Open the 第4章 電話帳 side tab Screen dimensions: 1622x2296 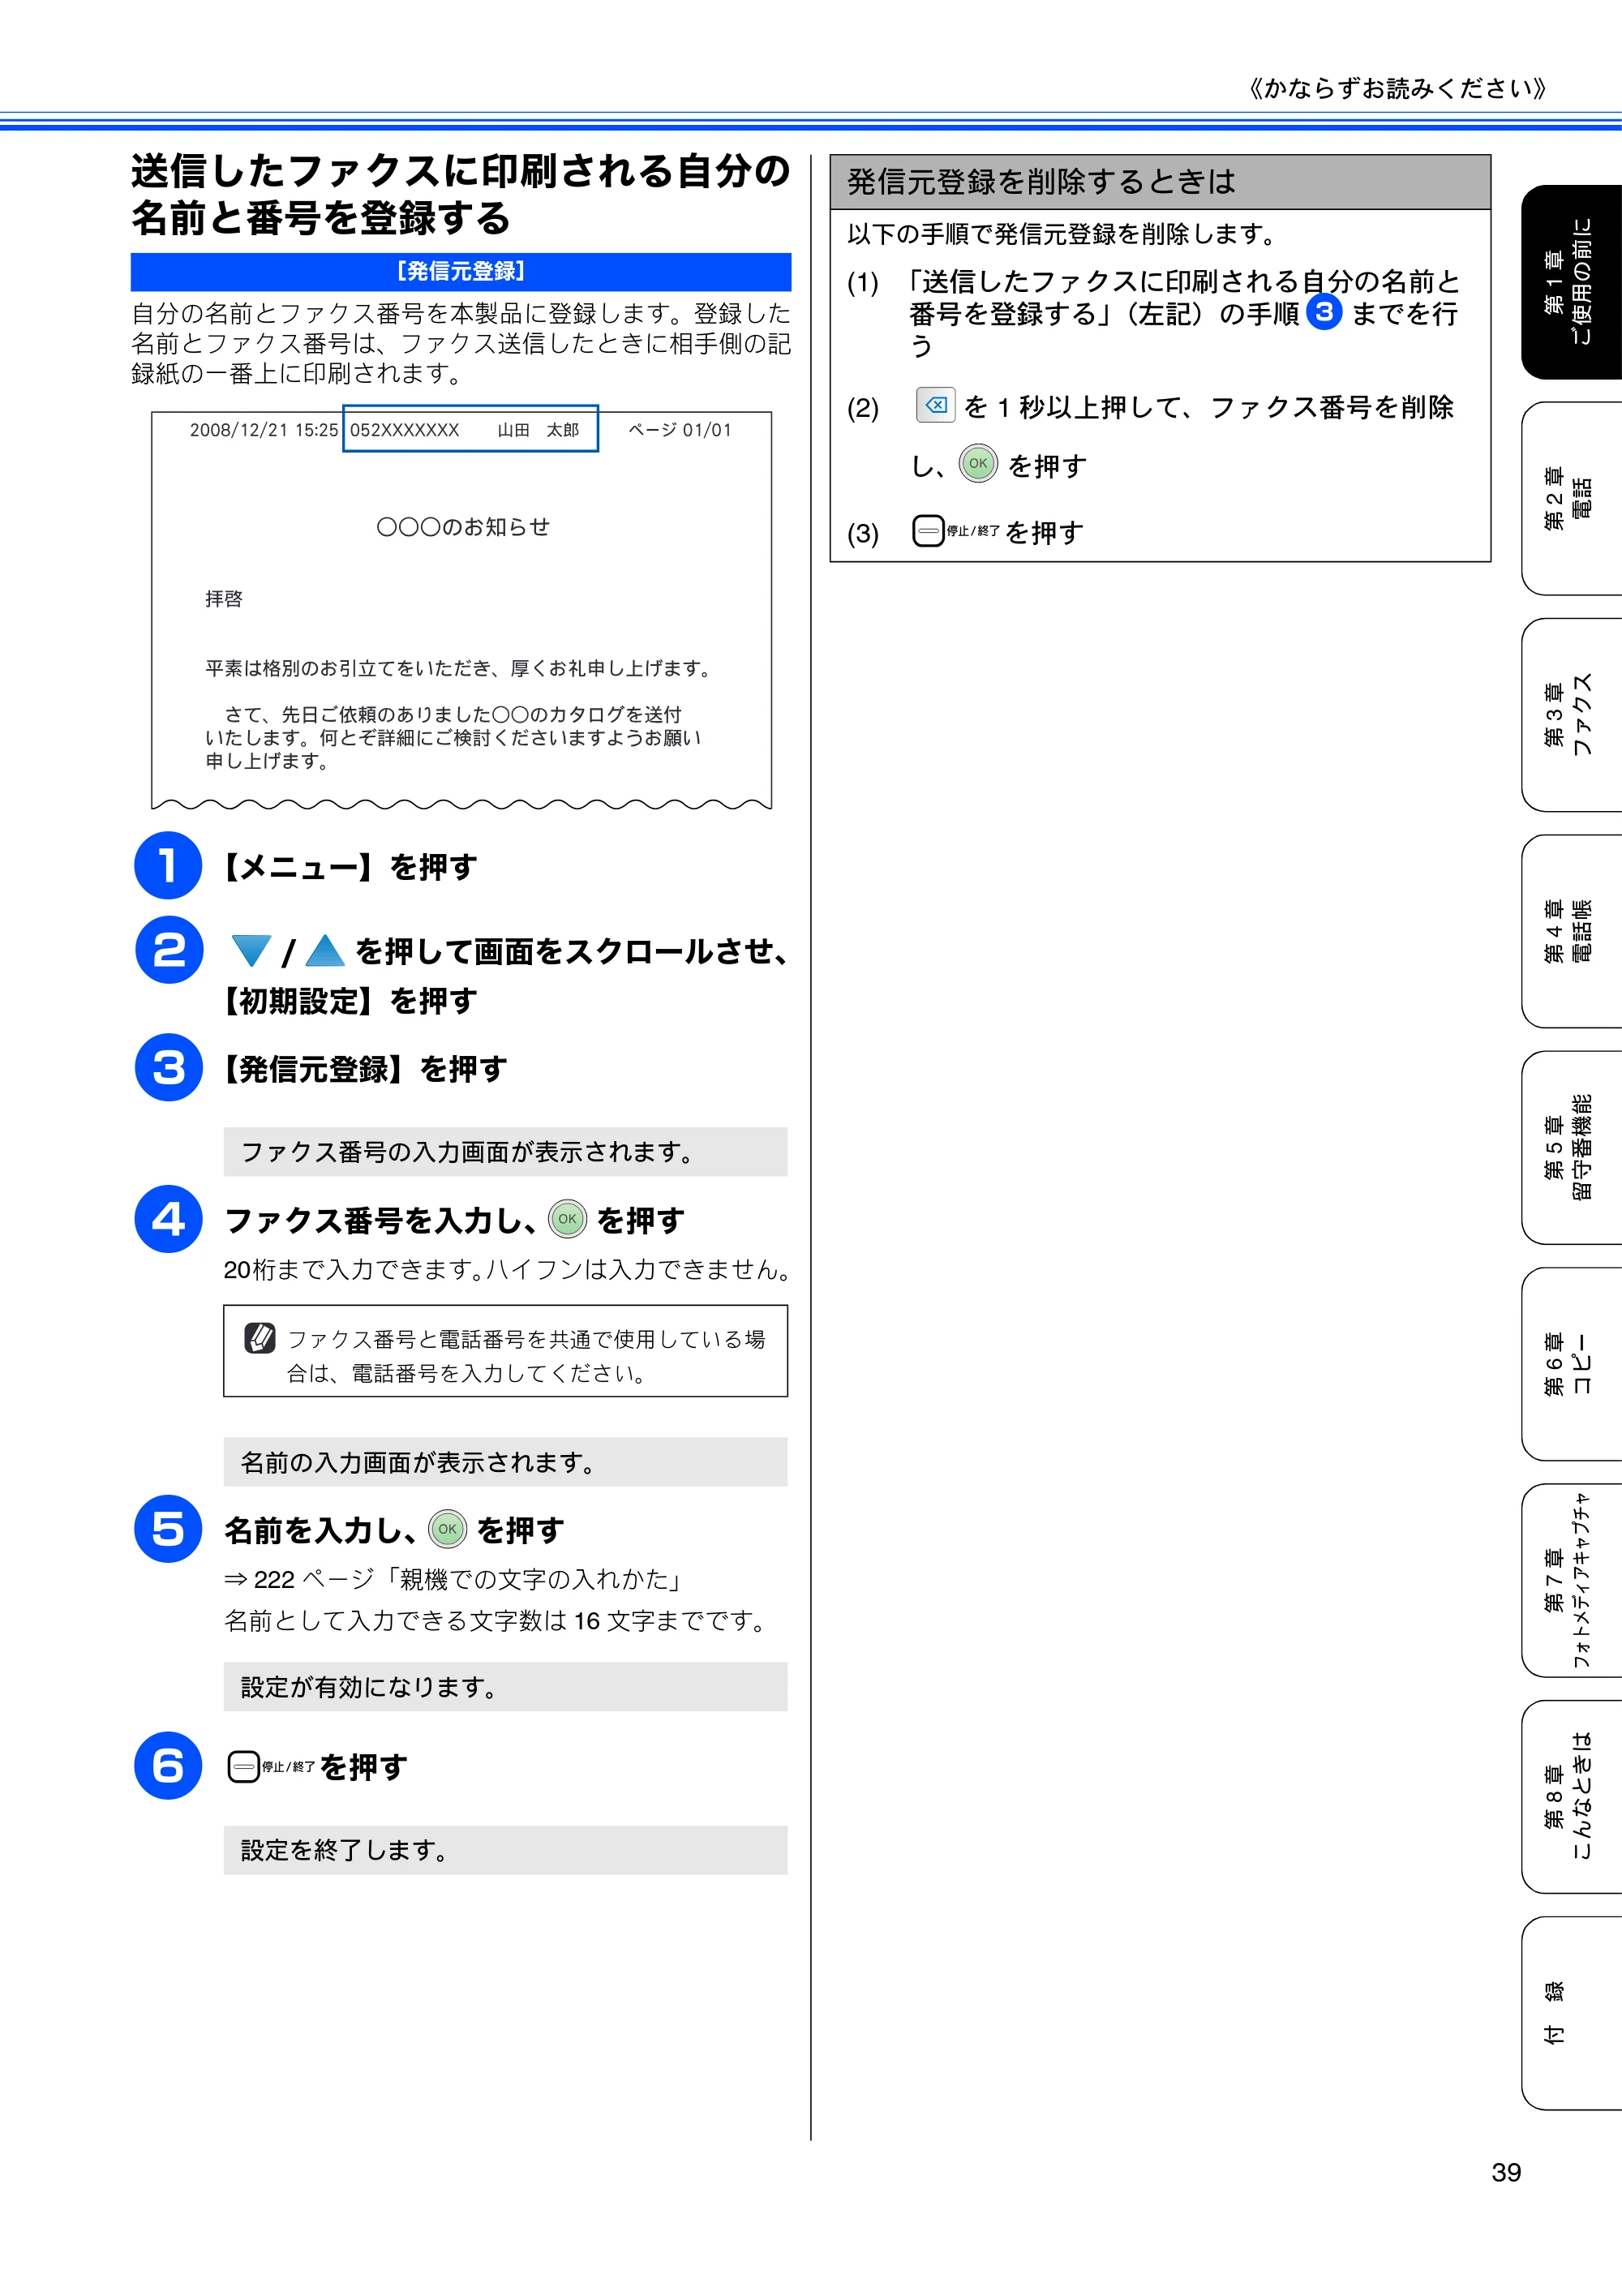pos(1571,931)
